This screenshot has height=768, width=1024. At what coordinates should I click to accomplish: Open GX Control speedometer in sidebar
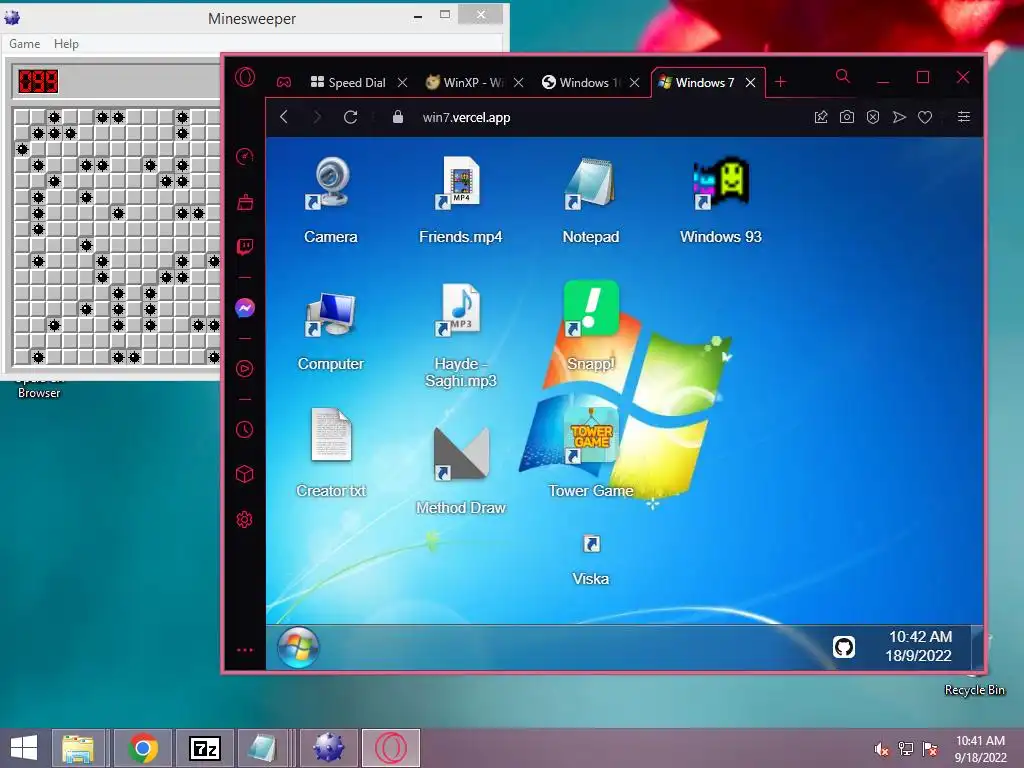(245, 156)
